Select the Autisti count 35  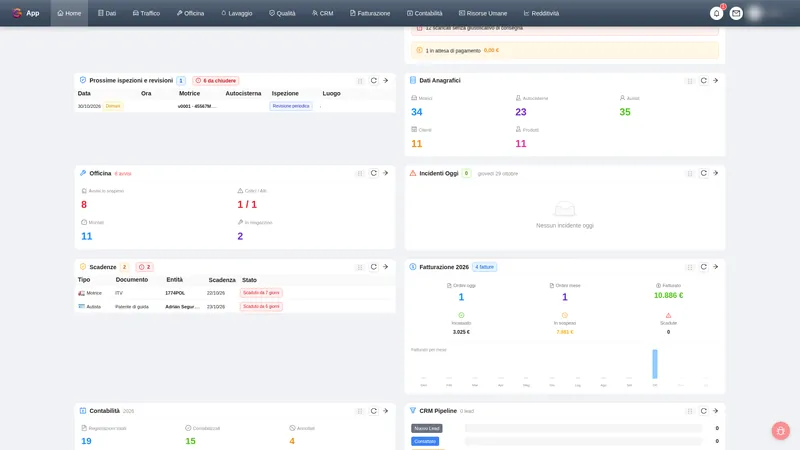(625, 112)
